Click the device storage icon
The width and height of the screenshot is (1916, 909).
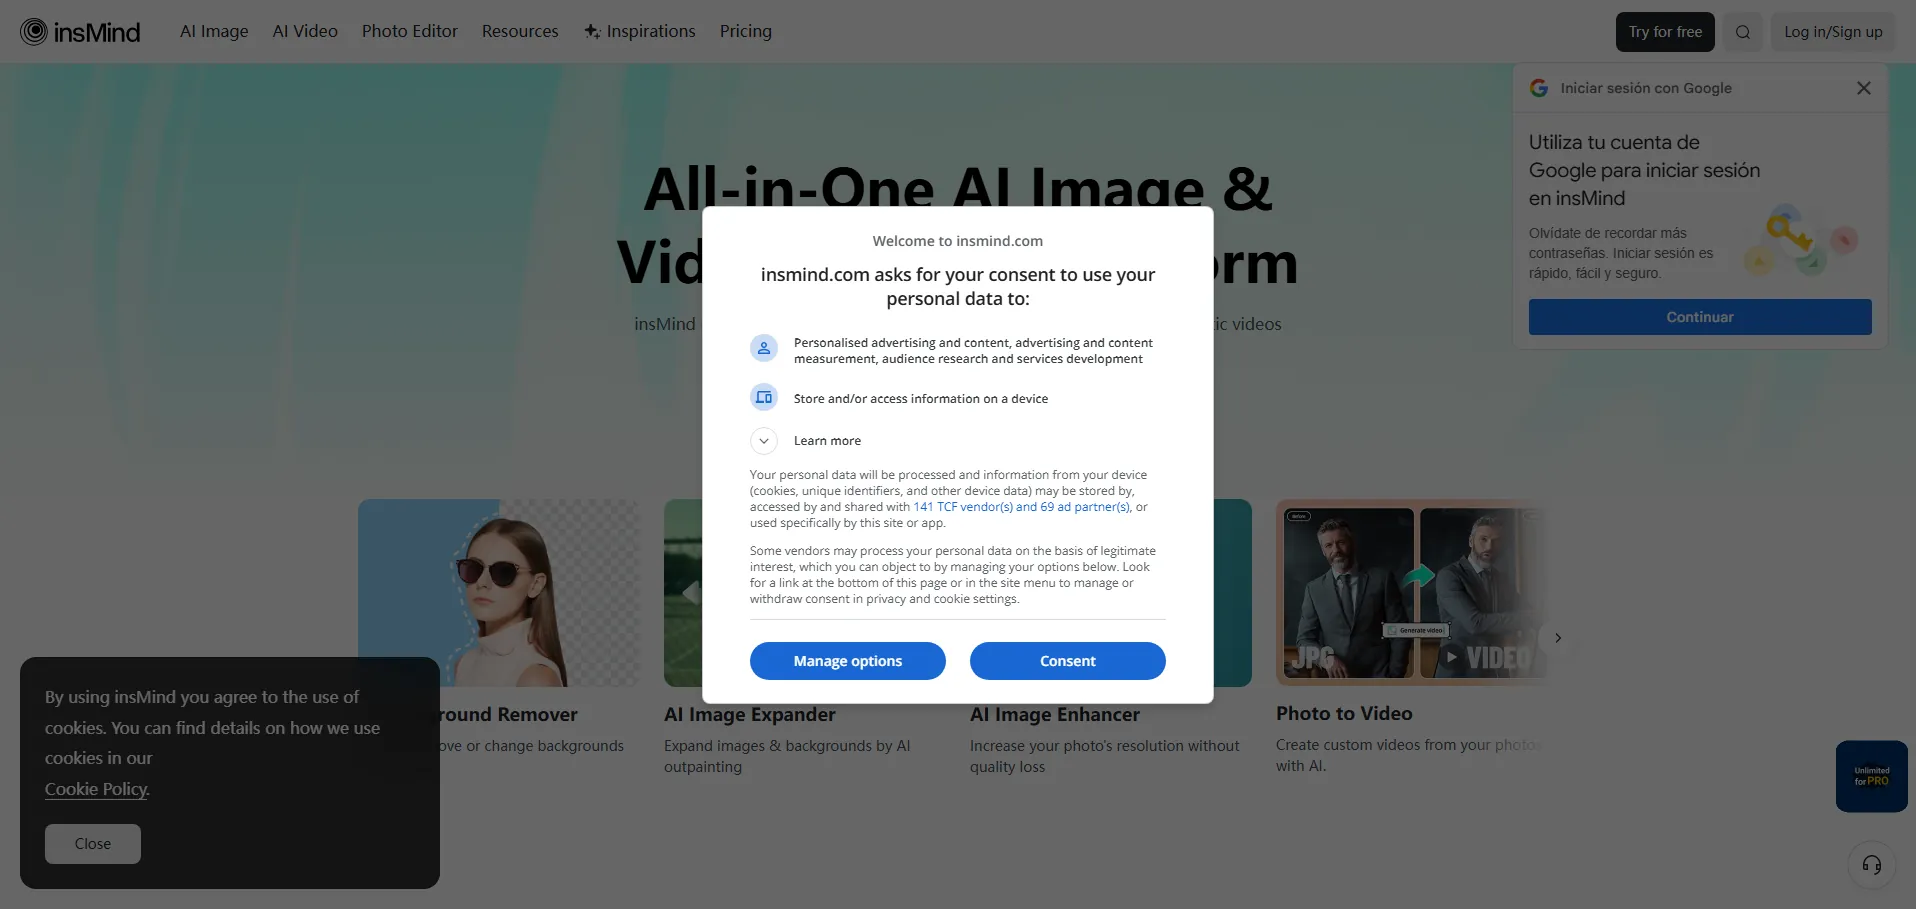pos(764,398)
